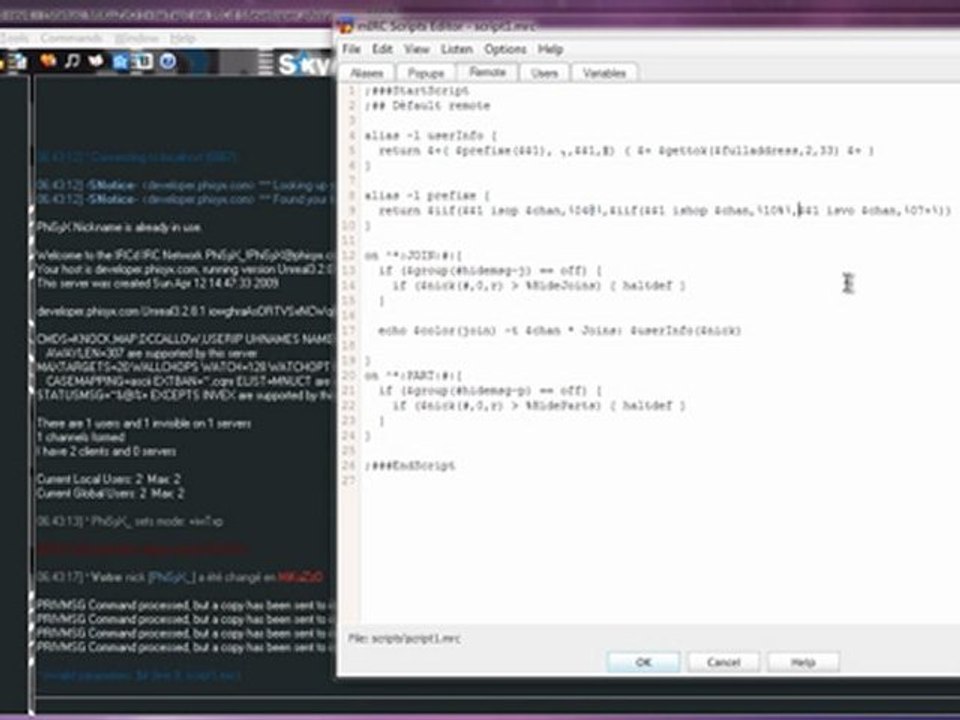Open the Listen menu in Scripts Editor
Screen dimensions: 960x720
(457, 49)
